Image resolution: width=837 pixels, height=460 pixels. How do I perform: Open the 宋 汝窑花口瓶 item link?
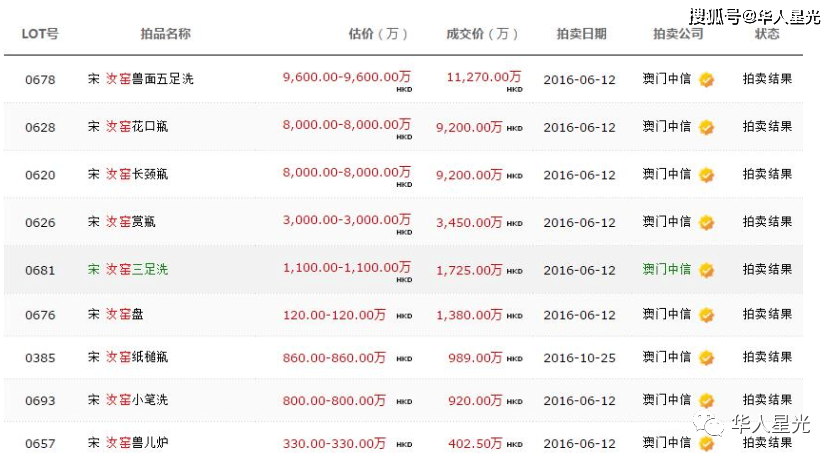(x=128, y=126)
